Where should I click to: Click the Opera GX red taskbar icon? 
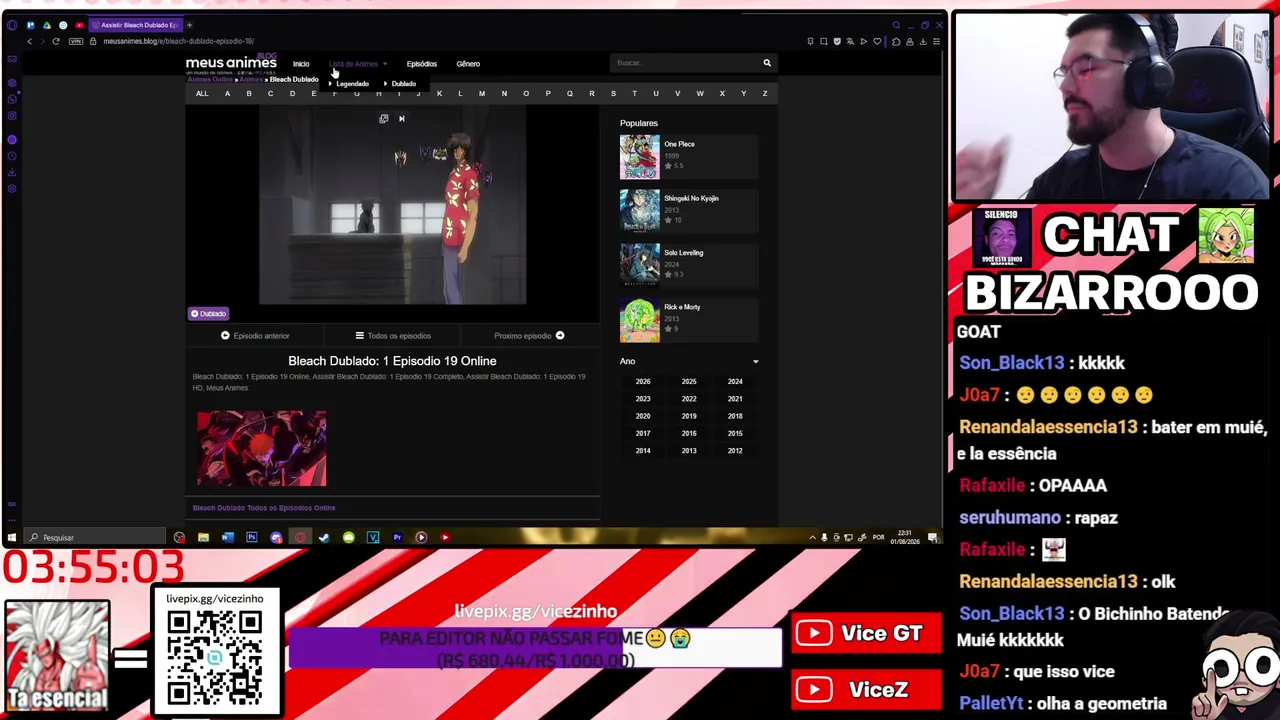pos(300,537)
